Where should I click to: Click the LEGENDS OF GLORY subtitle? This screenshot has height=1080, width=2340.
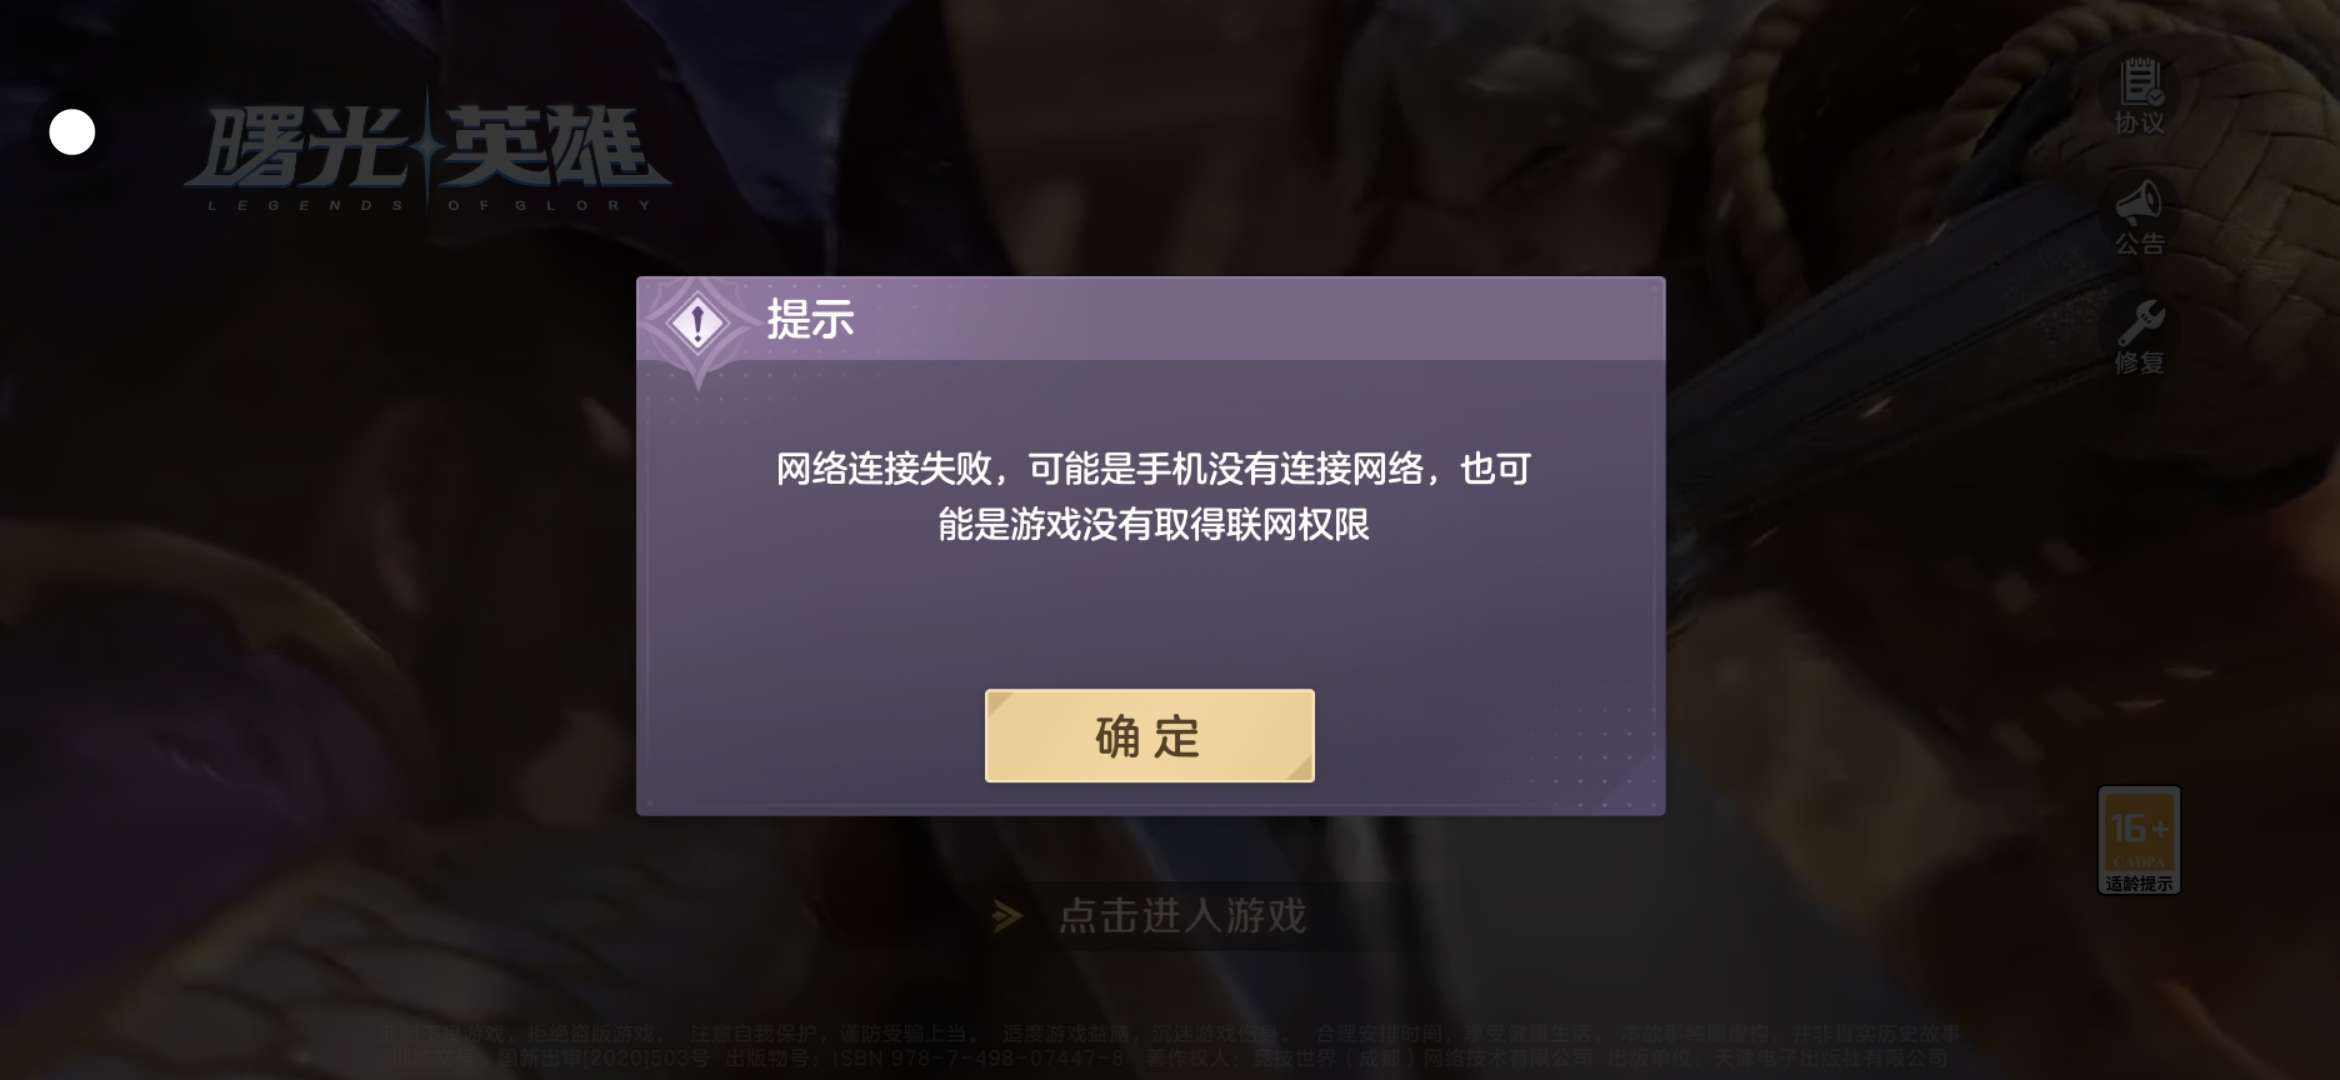(430, 205)
